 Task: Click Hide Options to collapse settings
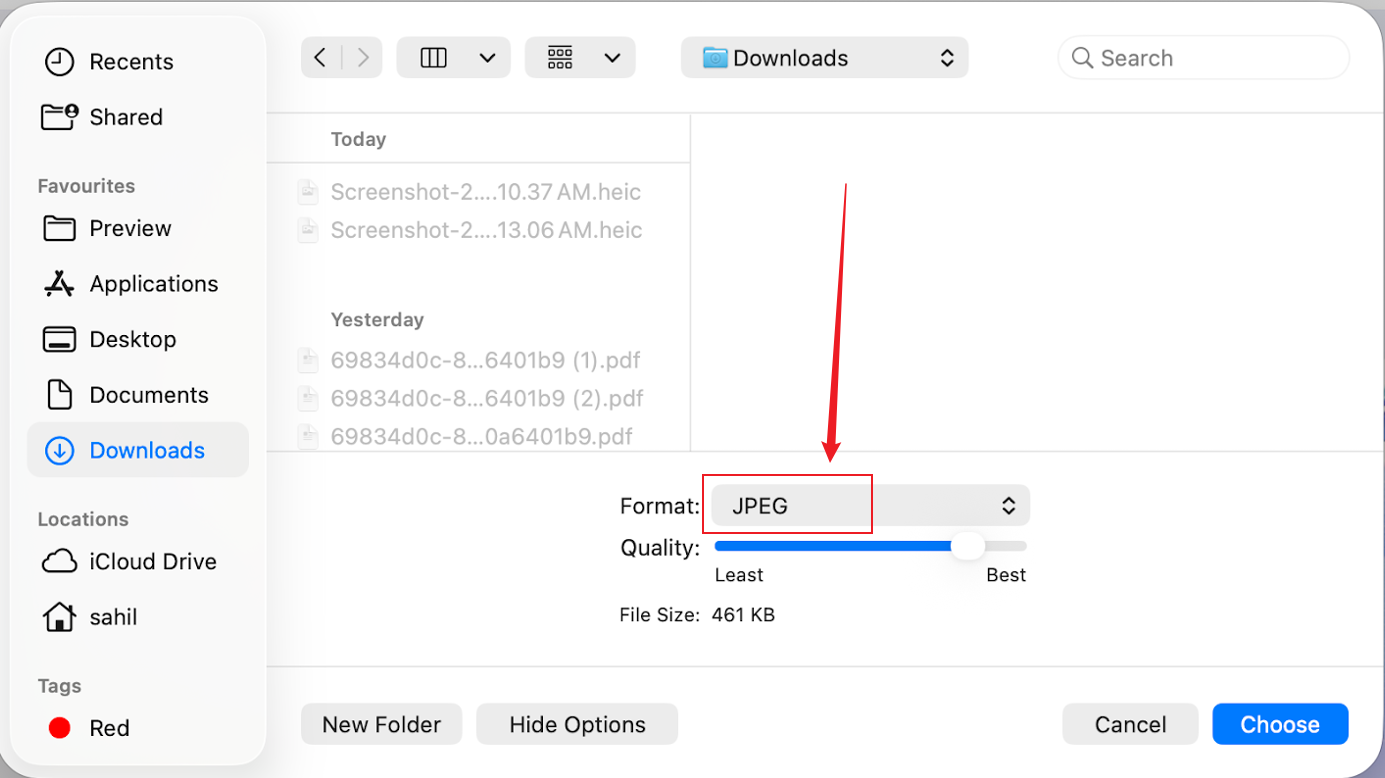click(576, 724)
